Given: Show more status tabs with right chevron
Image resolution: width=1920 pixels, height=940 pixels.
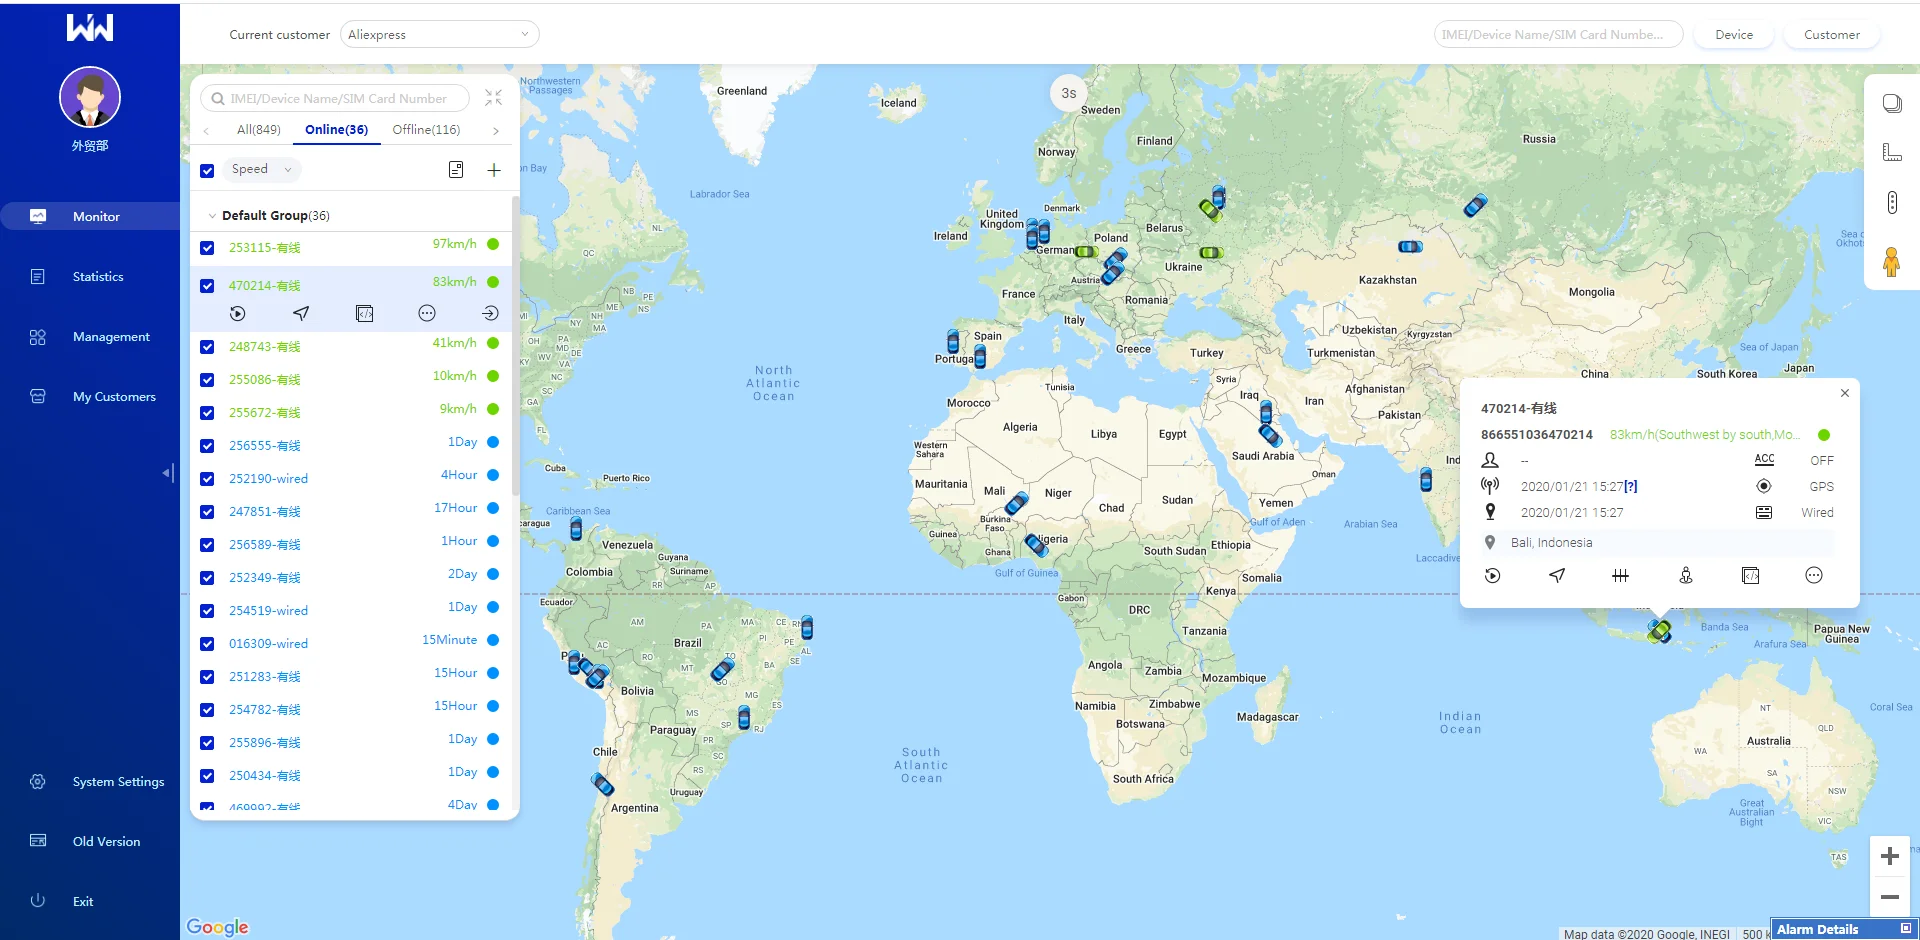Looking at the screenshot, I should click(496, 131).
